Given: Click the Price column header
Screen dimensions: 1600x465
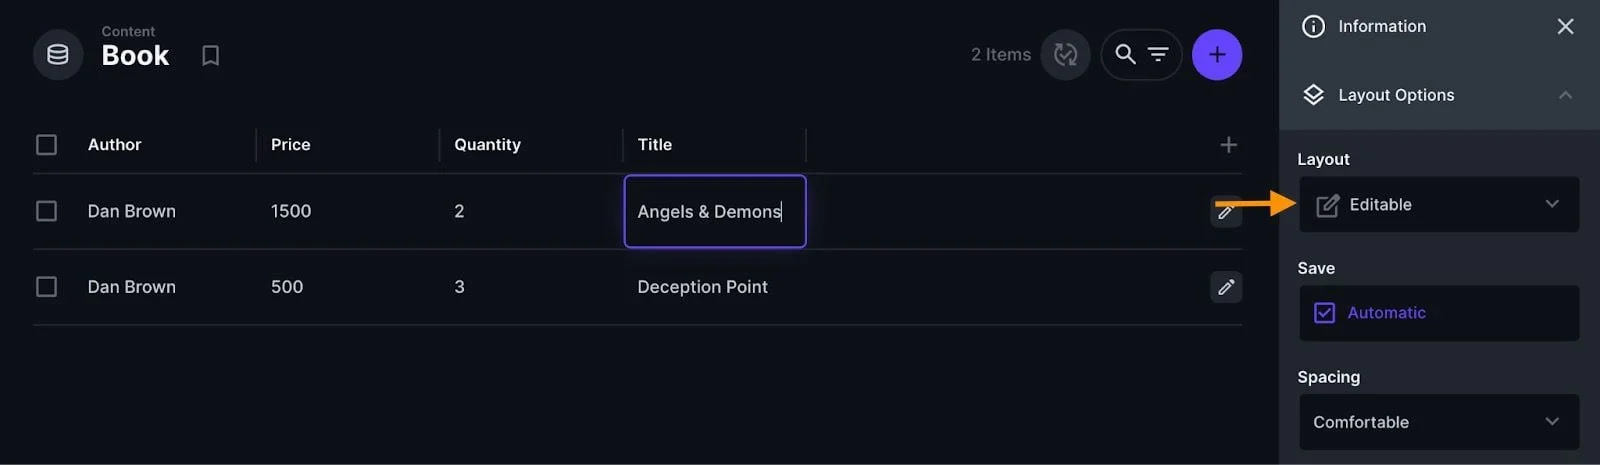Looking at the screenshot, I should [x=290, y=145].
